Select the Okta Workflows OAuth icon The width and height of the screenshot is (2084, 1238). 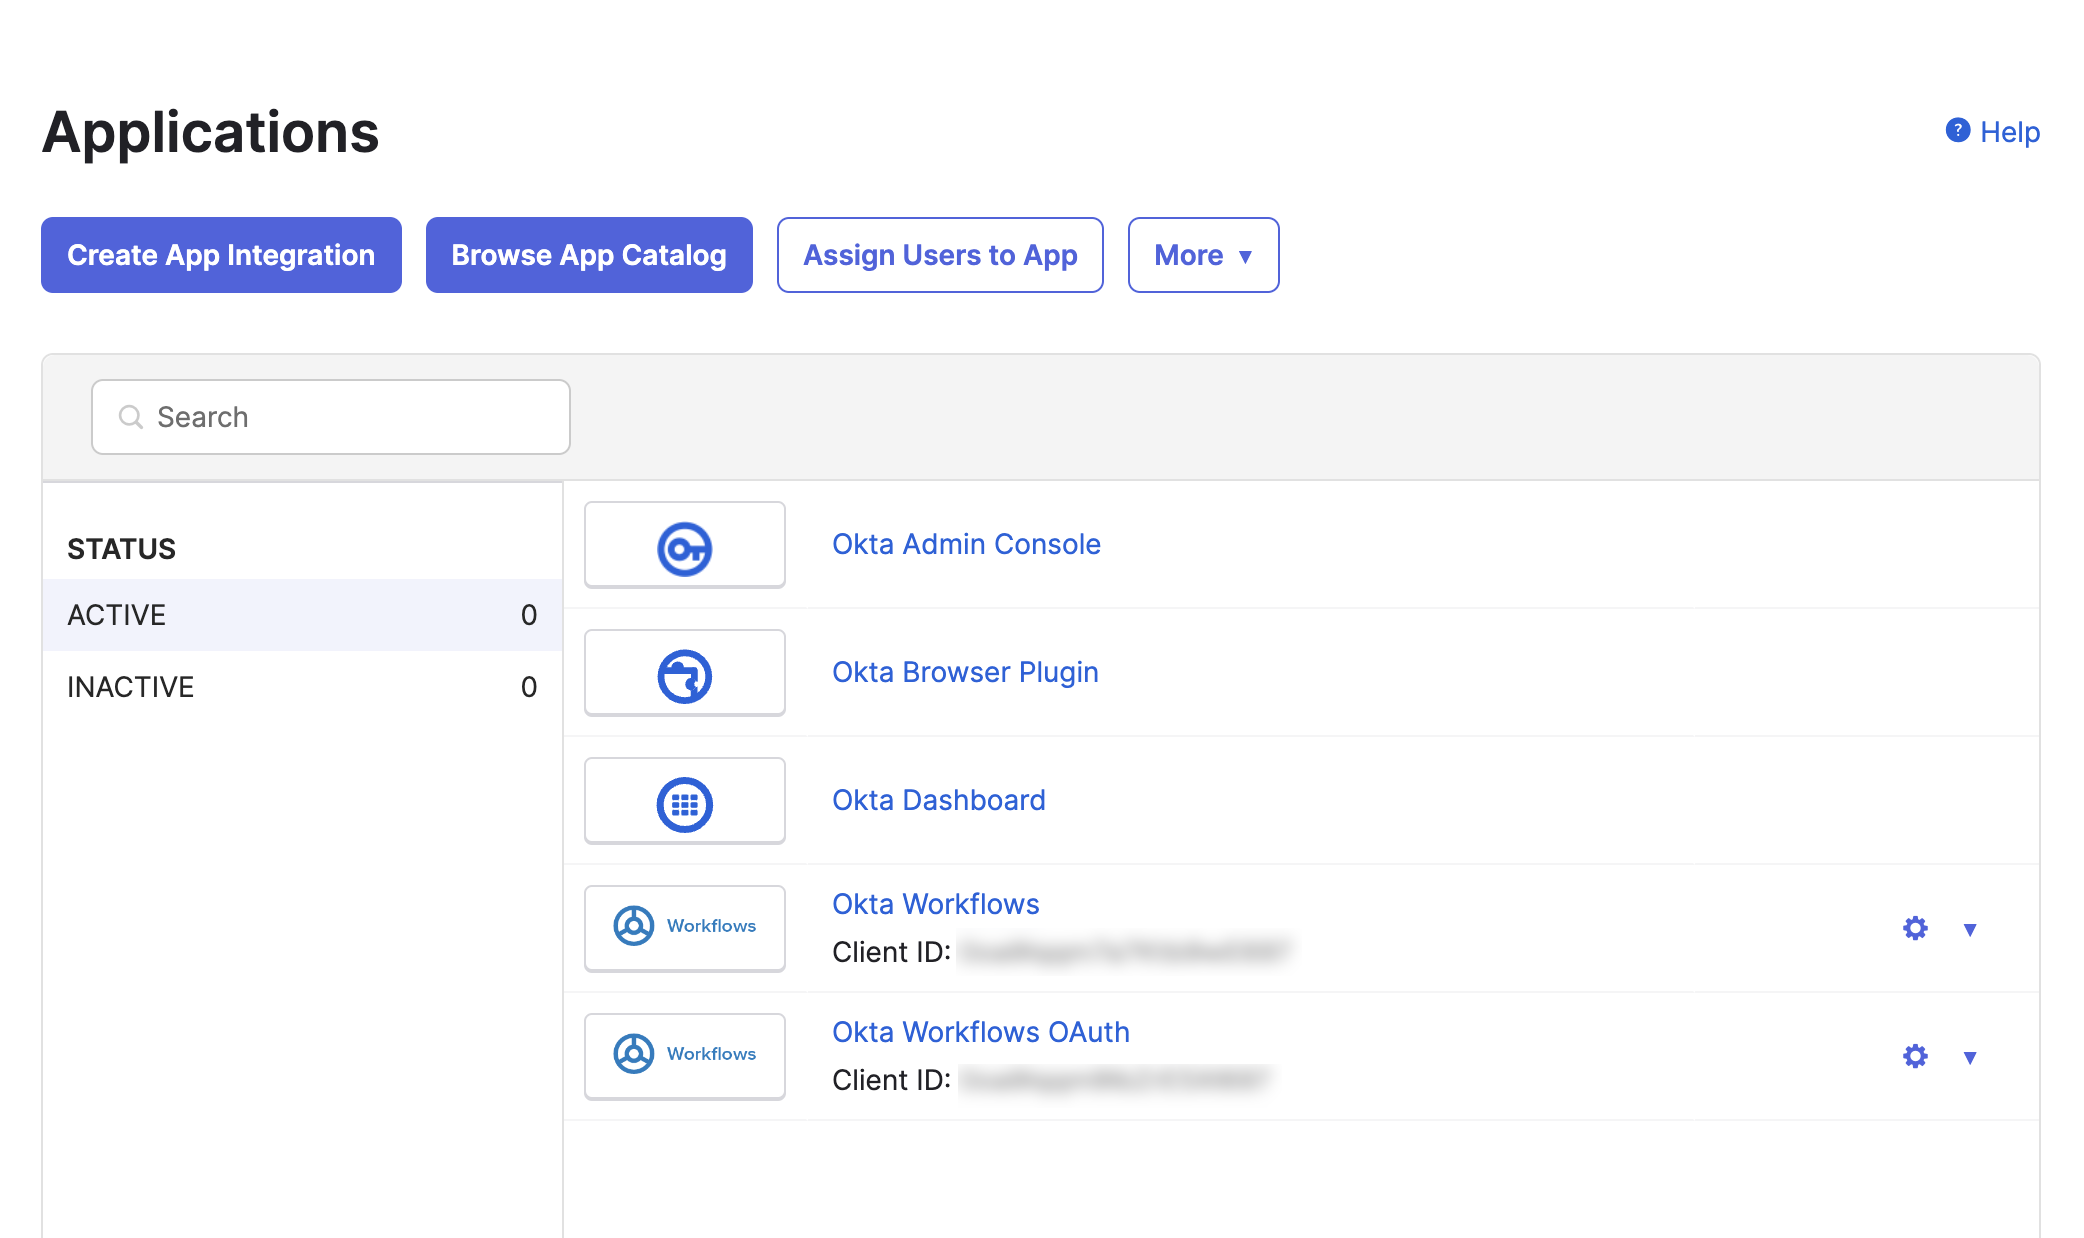pos(684,1056)
